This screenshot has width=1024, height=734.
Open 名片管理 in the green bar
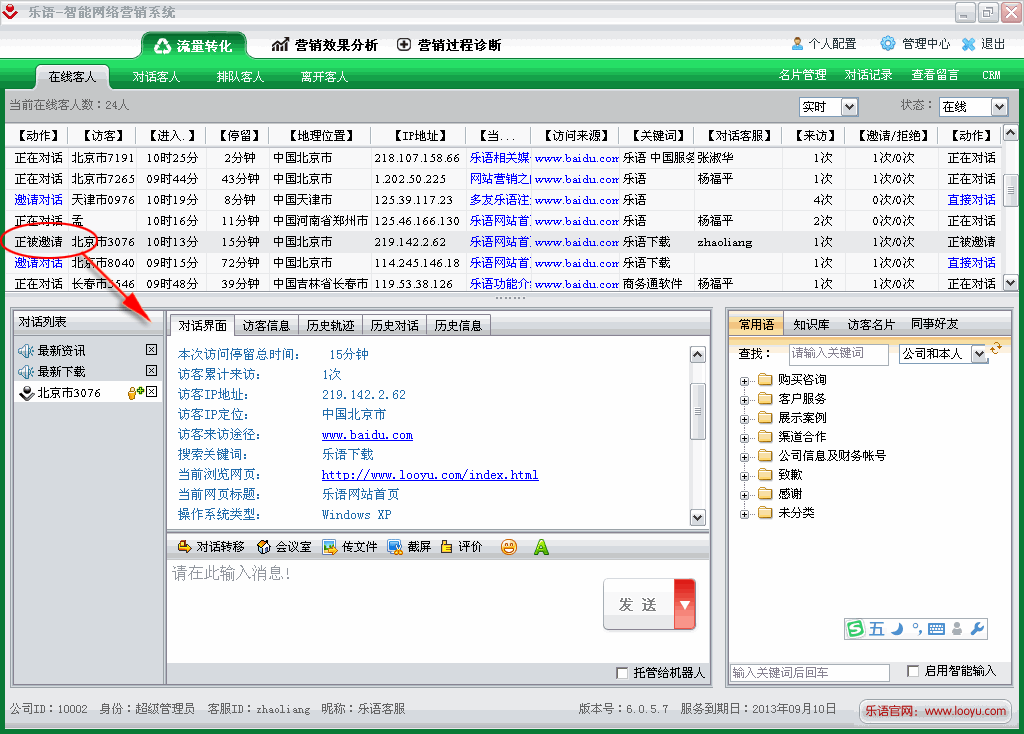803,75
